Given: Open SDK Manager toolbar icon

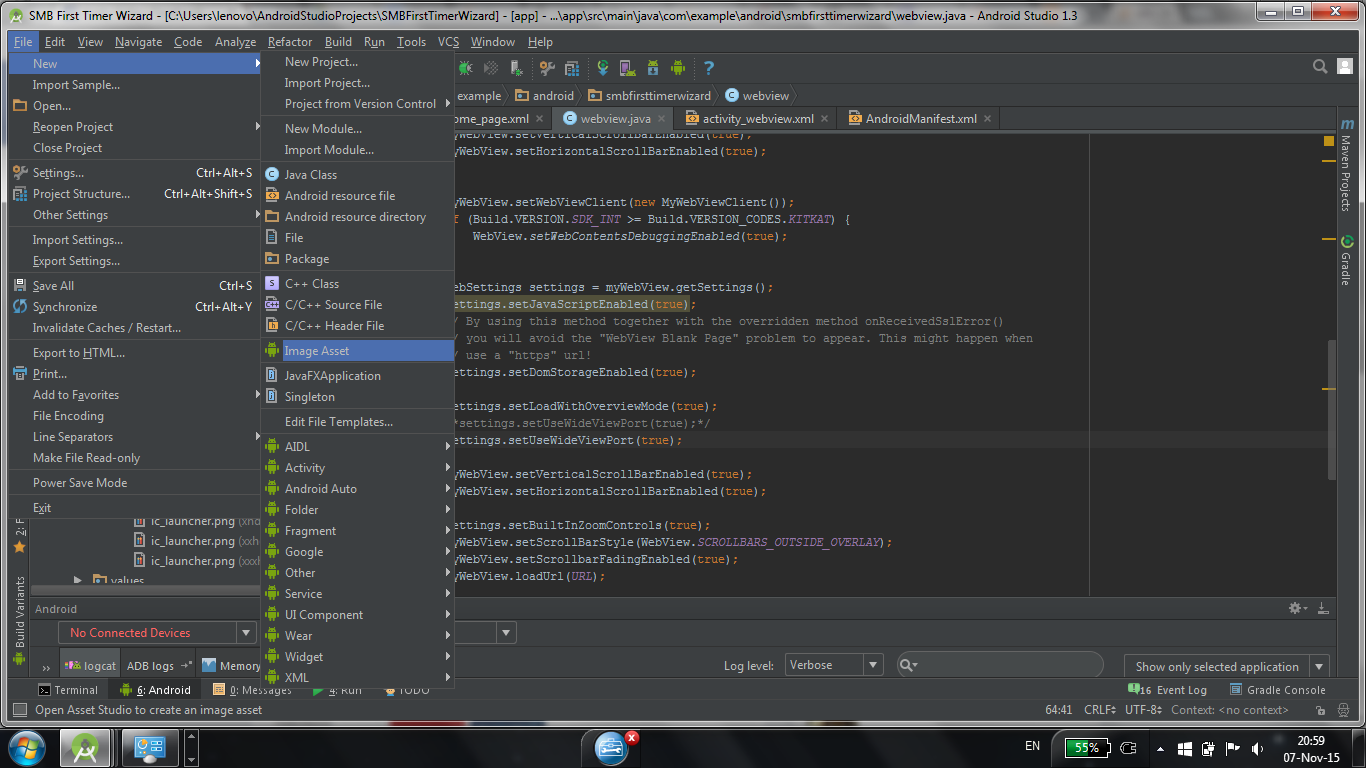Looking at the screenshot, I should click(x=652, y=68).
